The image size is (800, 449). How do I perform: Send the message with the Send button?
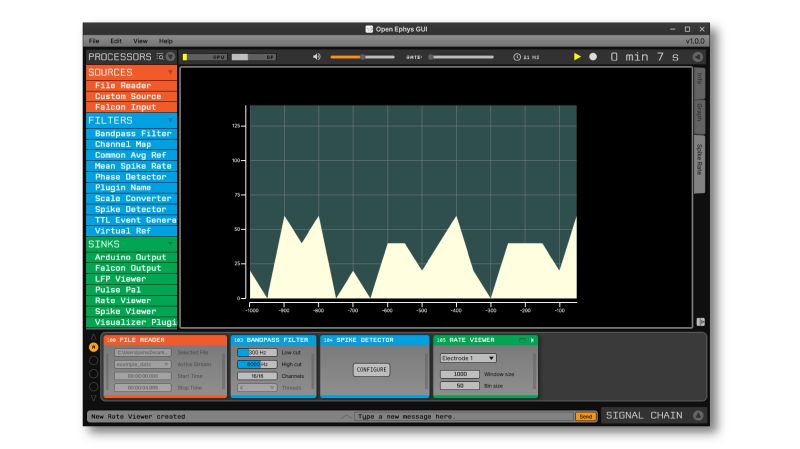pos(586,416)
